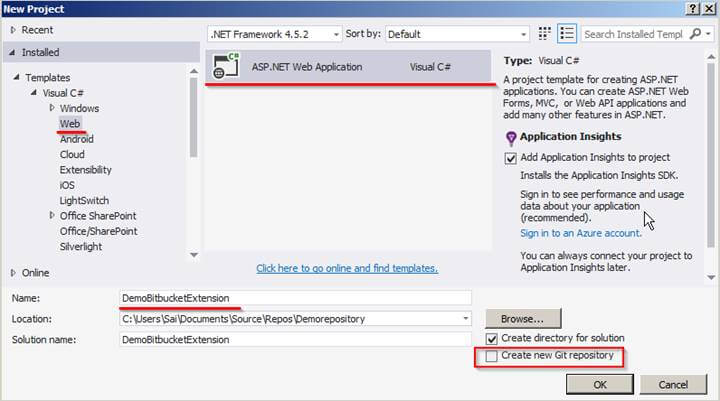This screenshot has width=720, height=401.
Task: Select the Extensibility template category
Action: click(x=85, y=170)
